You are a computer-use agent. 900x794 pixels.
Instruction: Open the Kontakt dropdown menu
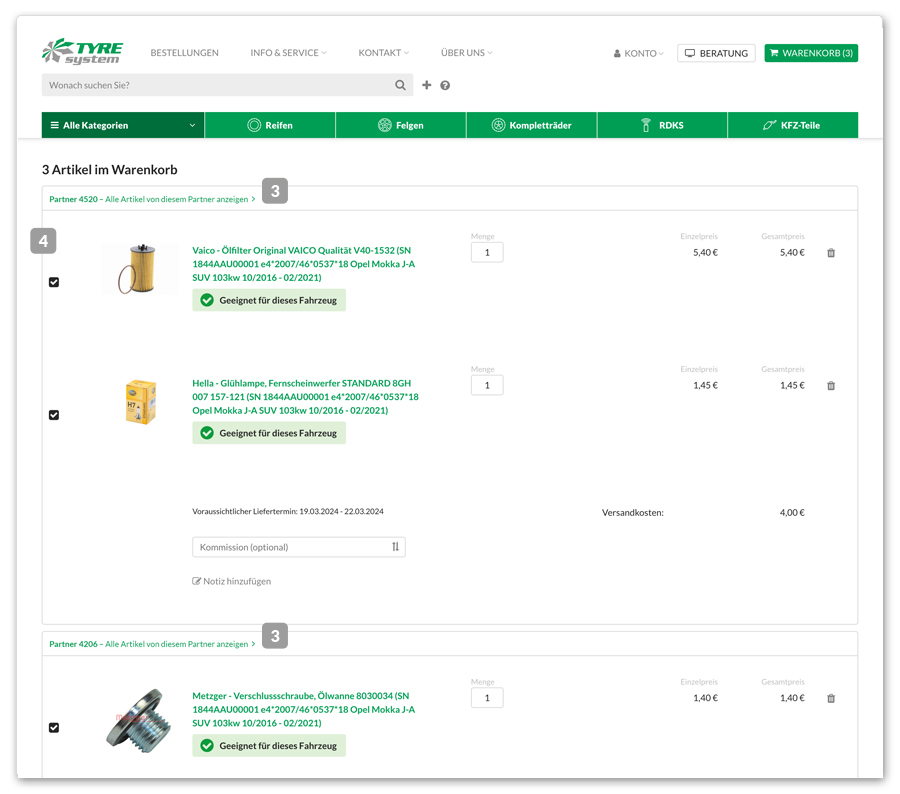click(383, 53)
